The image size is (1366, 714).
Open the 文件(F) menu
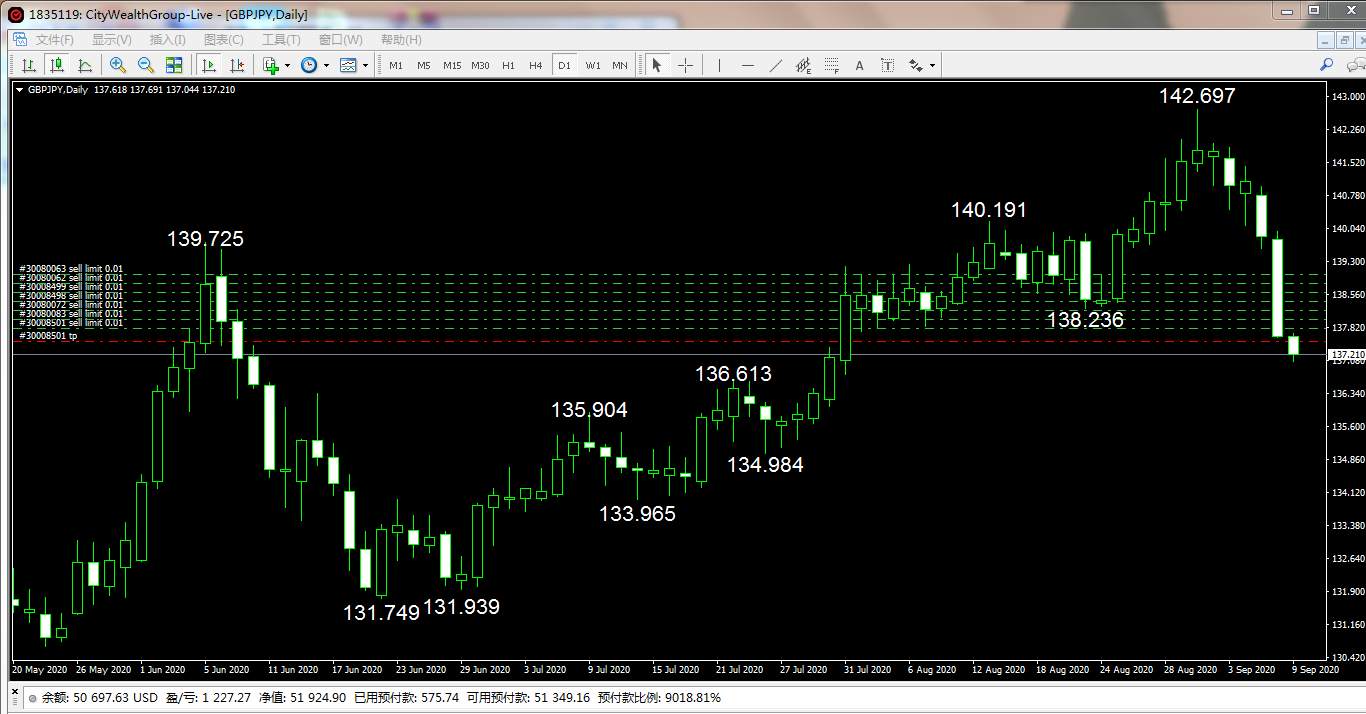[55, 40]
